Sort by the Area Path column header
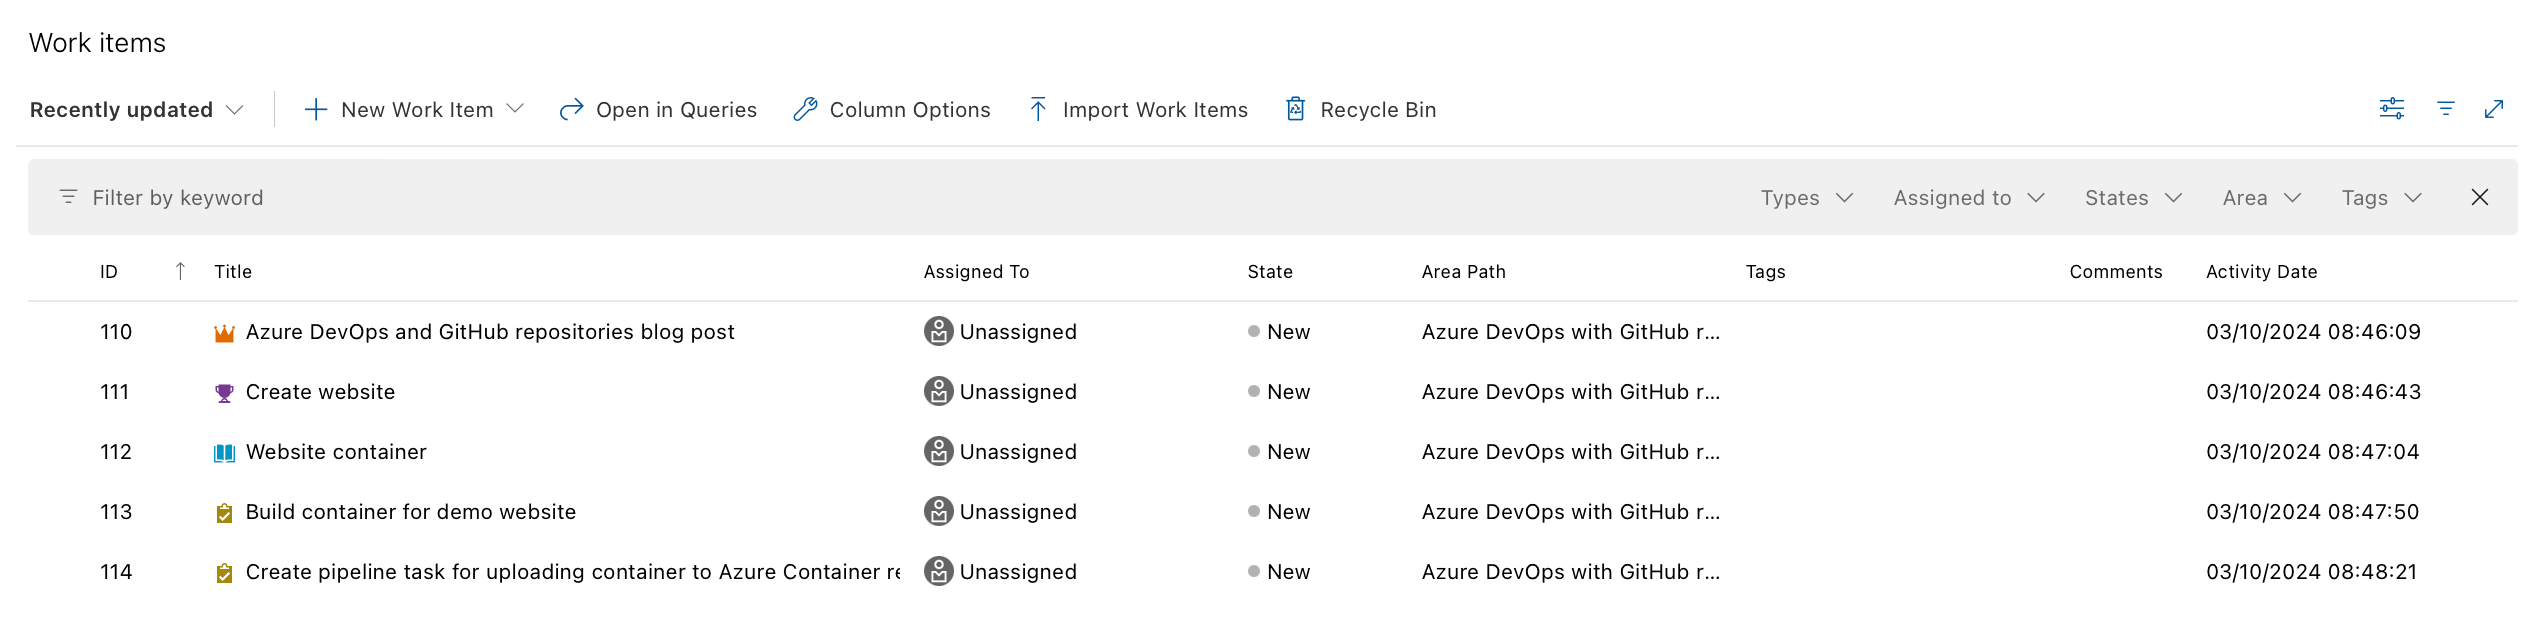This screenshot has width=2542, height=634. point(1464,272)
